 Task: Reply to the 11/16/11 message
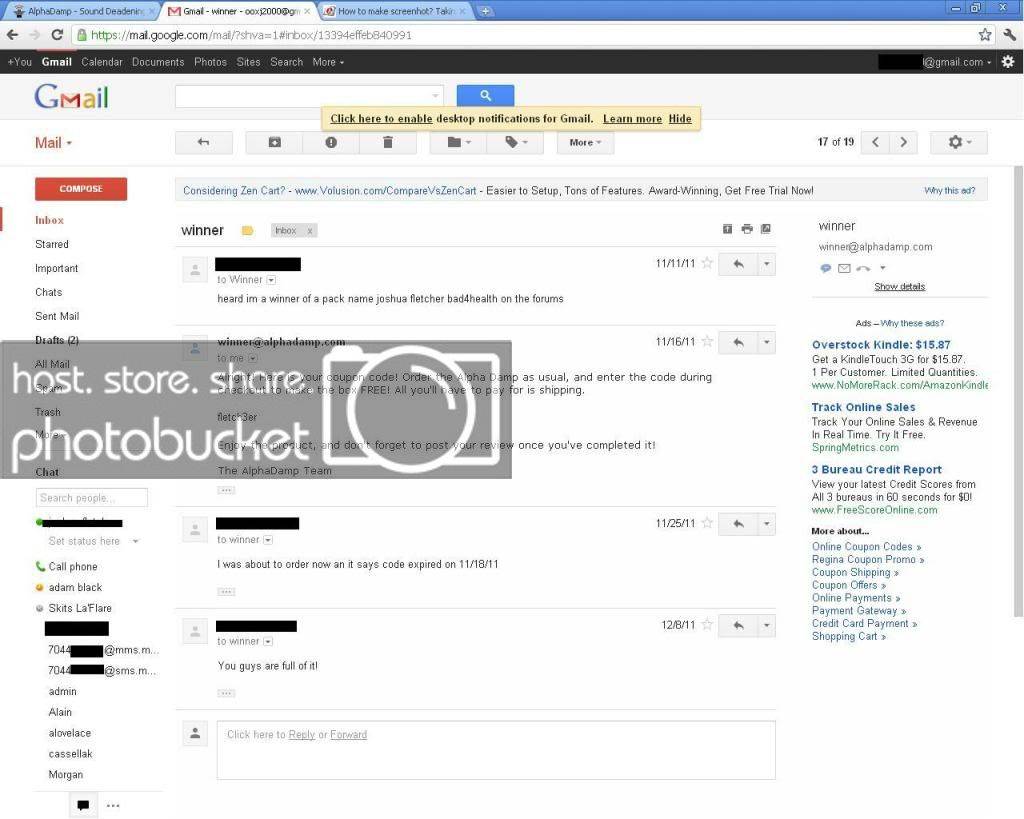[x=738, y=342]
